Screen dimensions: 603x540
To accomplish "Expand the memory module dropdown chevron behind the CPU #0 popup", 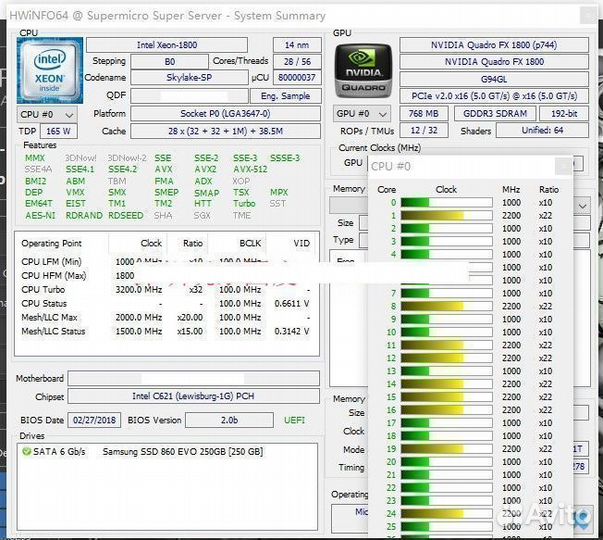I will click(x=583, y=206).
